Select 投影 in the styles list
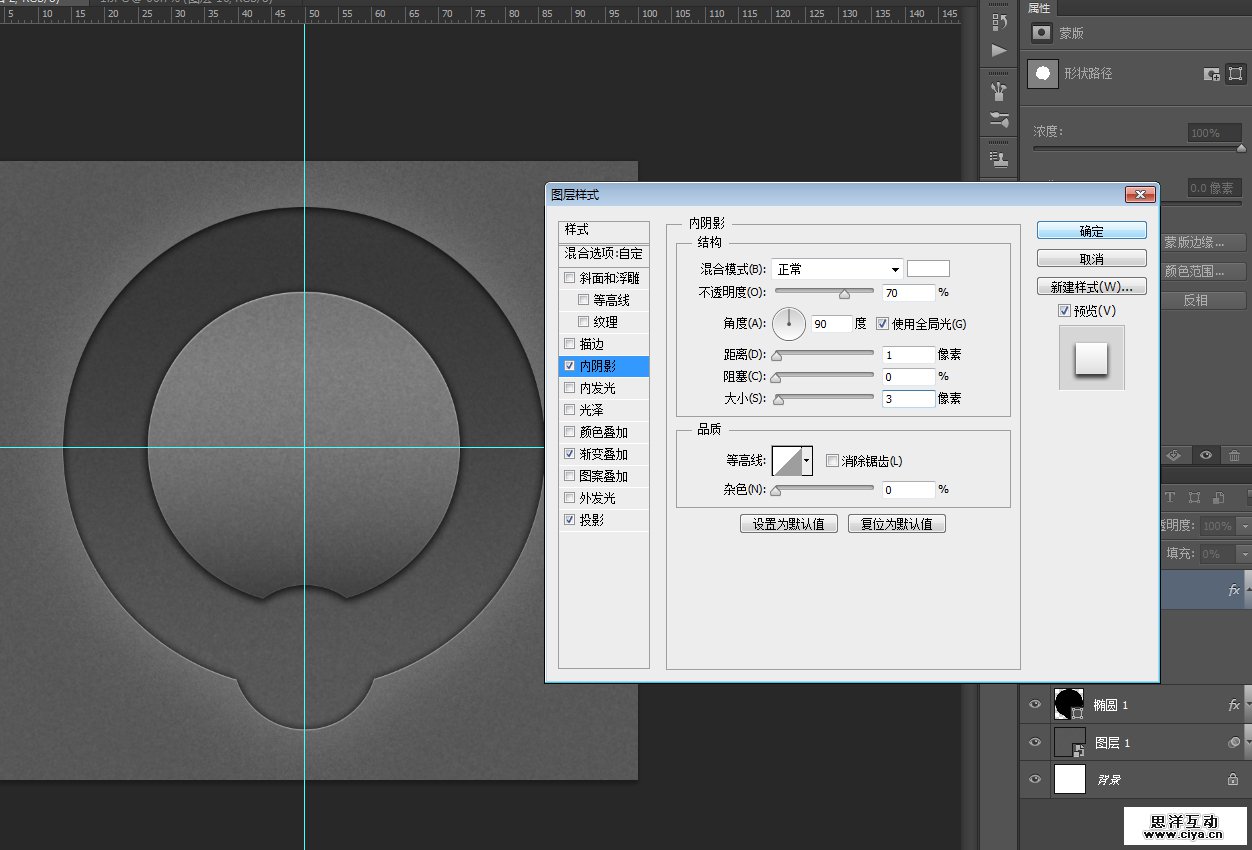 pos(591,520)
